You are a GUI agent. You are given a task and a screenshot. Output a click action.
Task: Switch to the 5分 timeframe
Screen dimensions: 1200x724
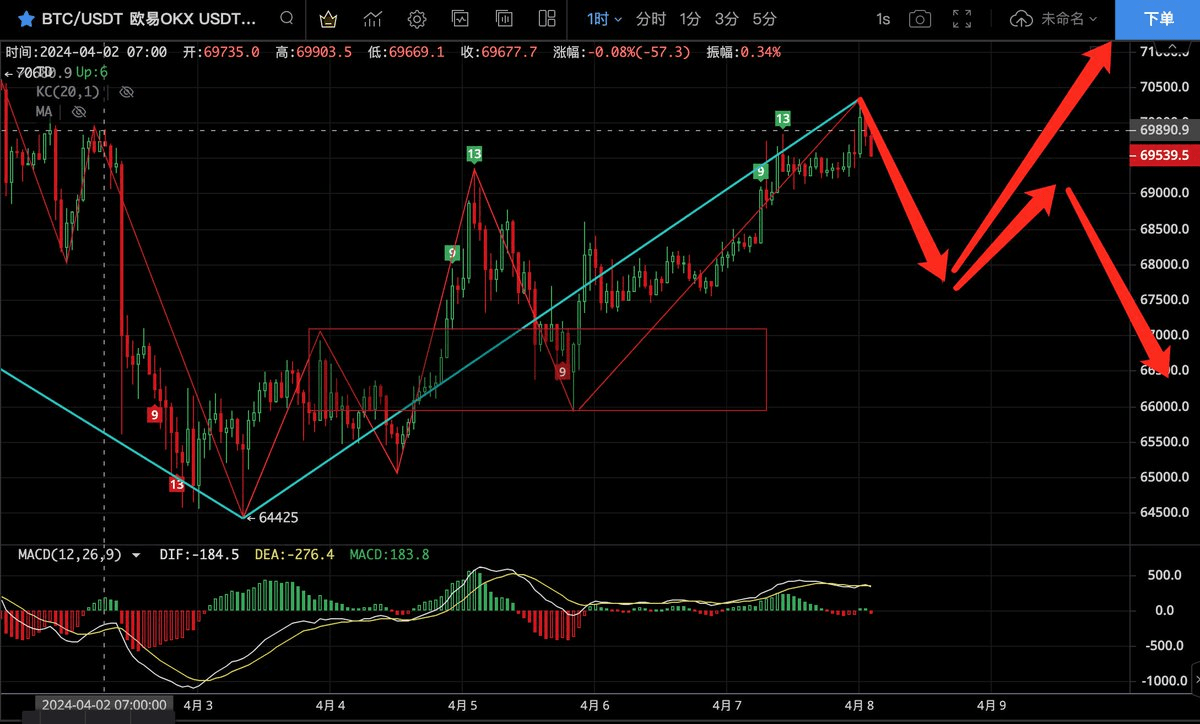(764, 19)
